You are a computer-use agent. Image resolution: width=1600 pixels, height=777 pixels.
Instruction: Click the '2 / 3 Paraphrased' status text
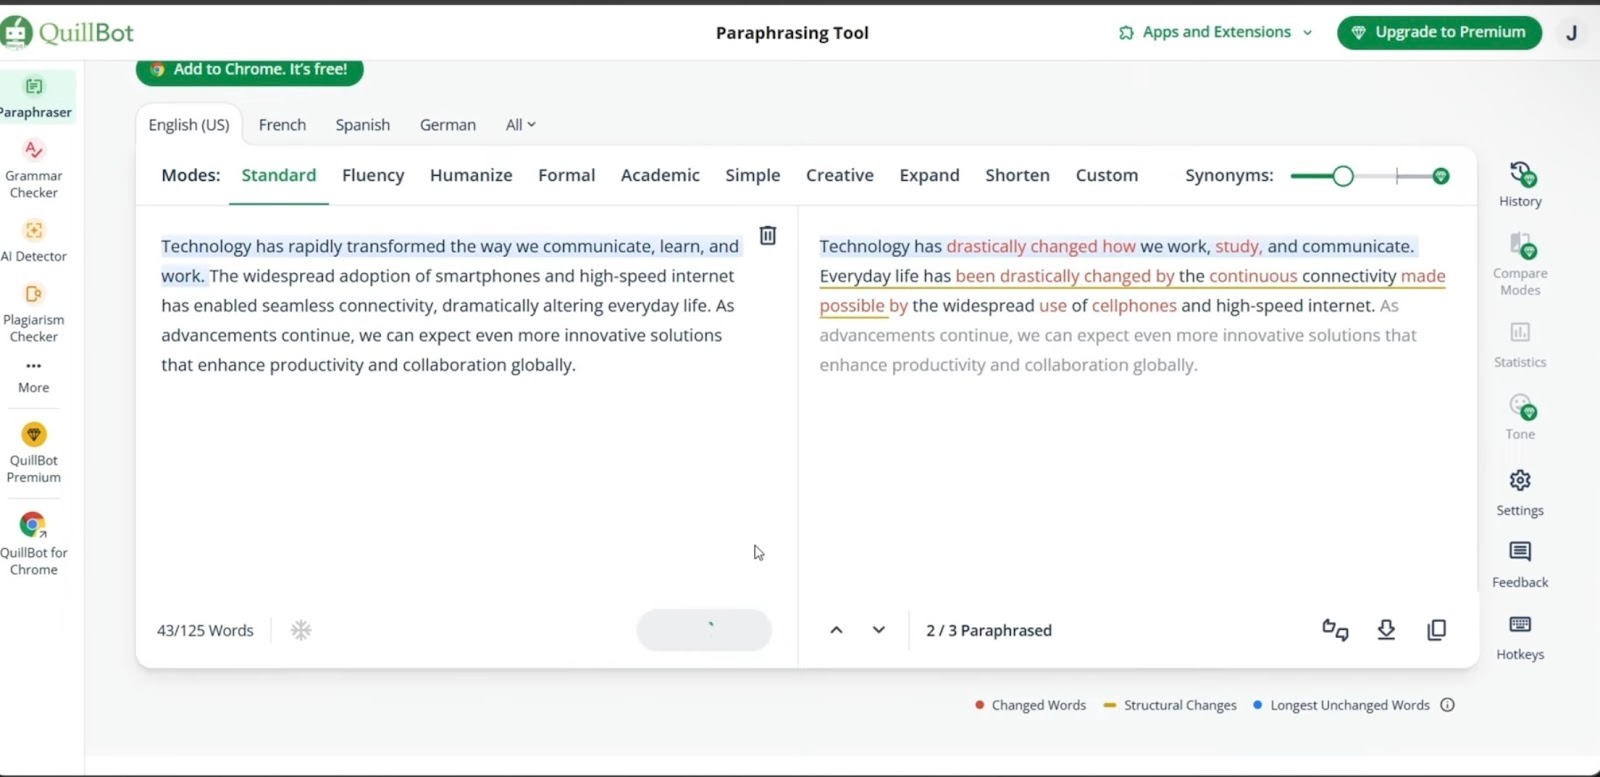pyautogui.click(x=989, y=630)
